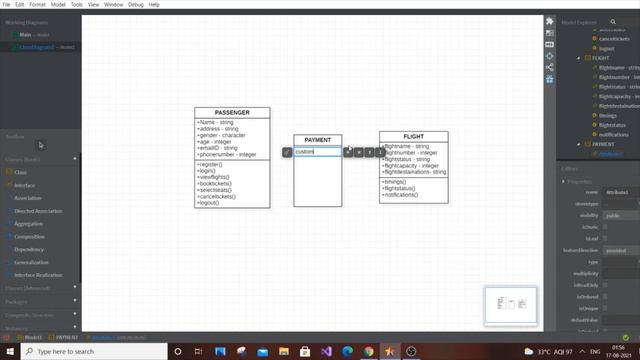Toggle the isLeaf checkbox
The height and width of the screenshot is (360, 640).
pos(605,238)
